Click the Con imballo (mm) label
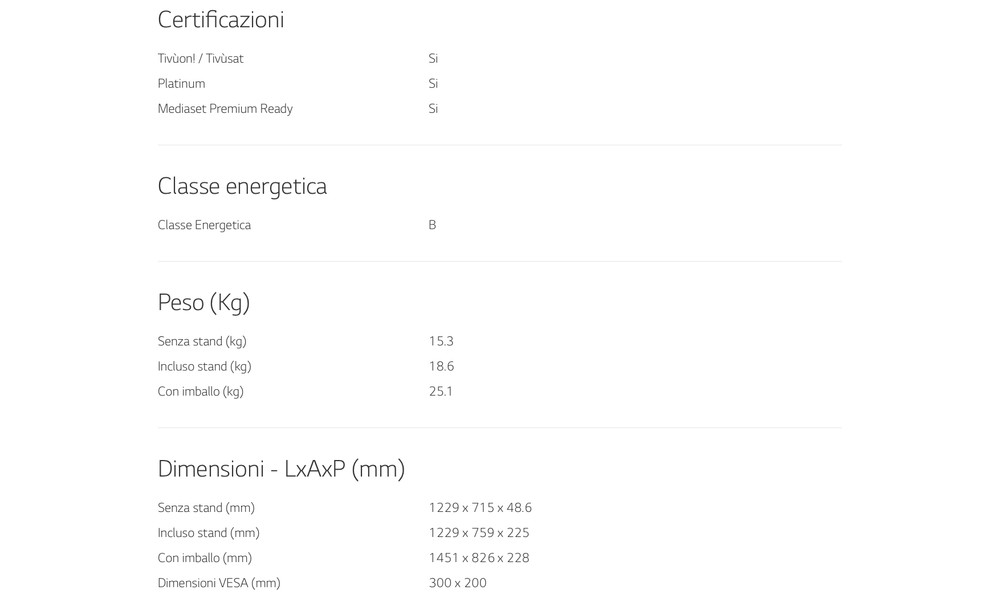1000x597 pixels. 204,558
